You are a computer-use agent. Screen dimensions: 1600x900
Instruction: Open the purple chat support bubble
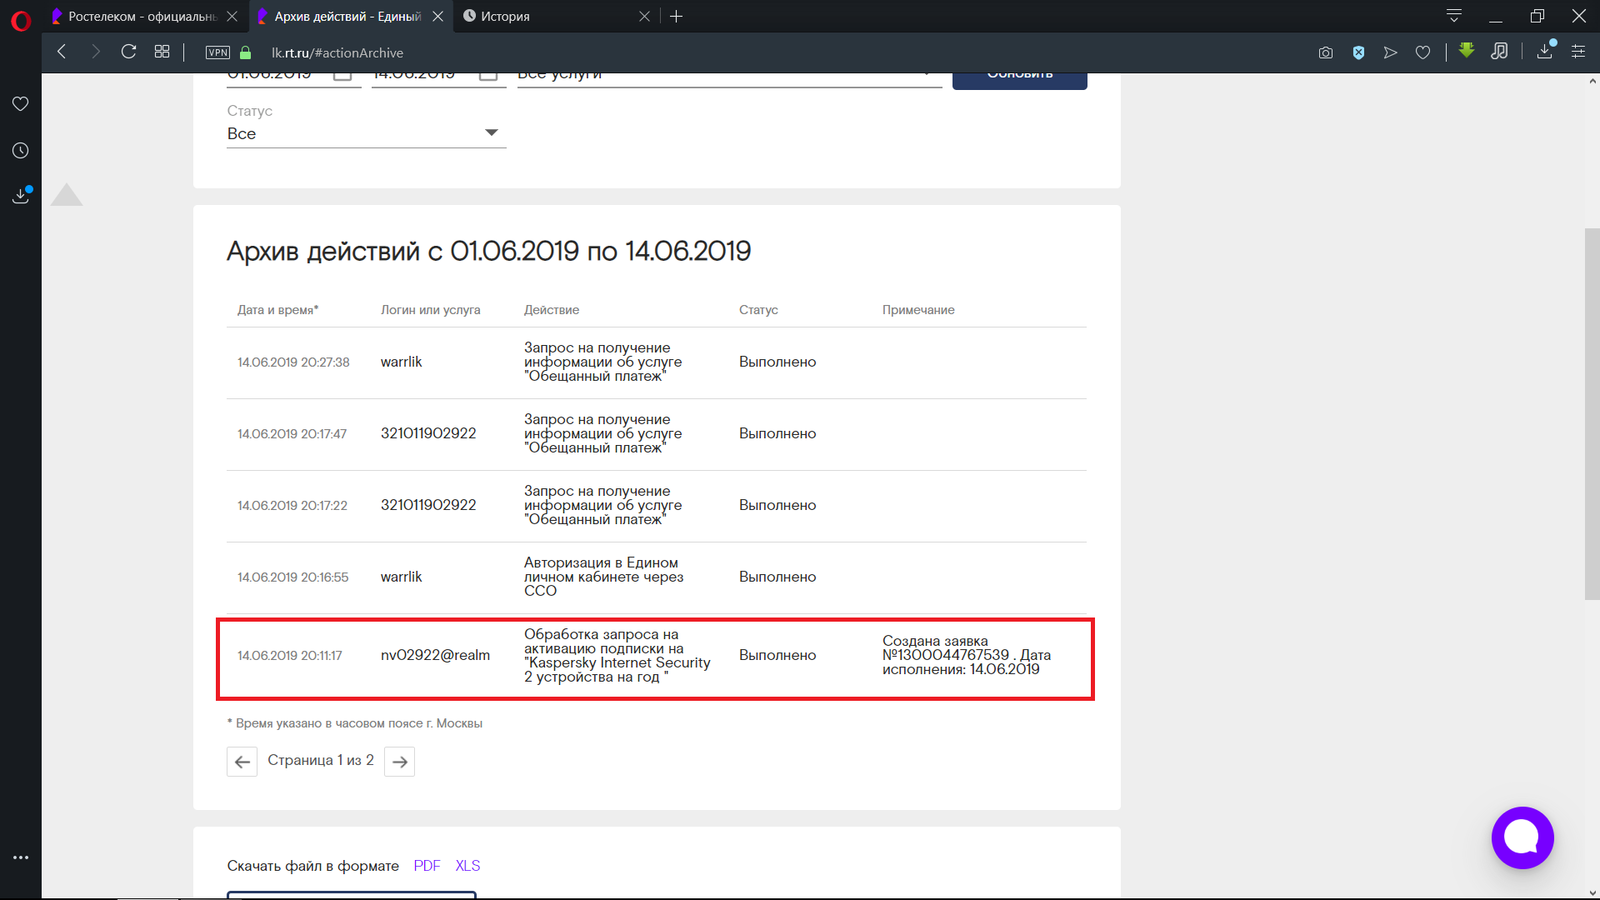1522,838
